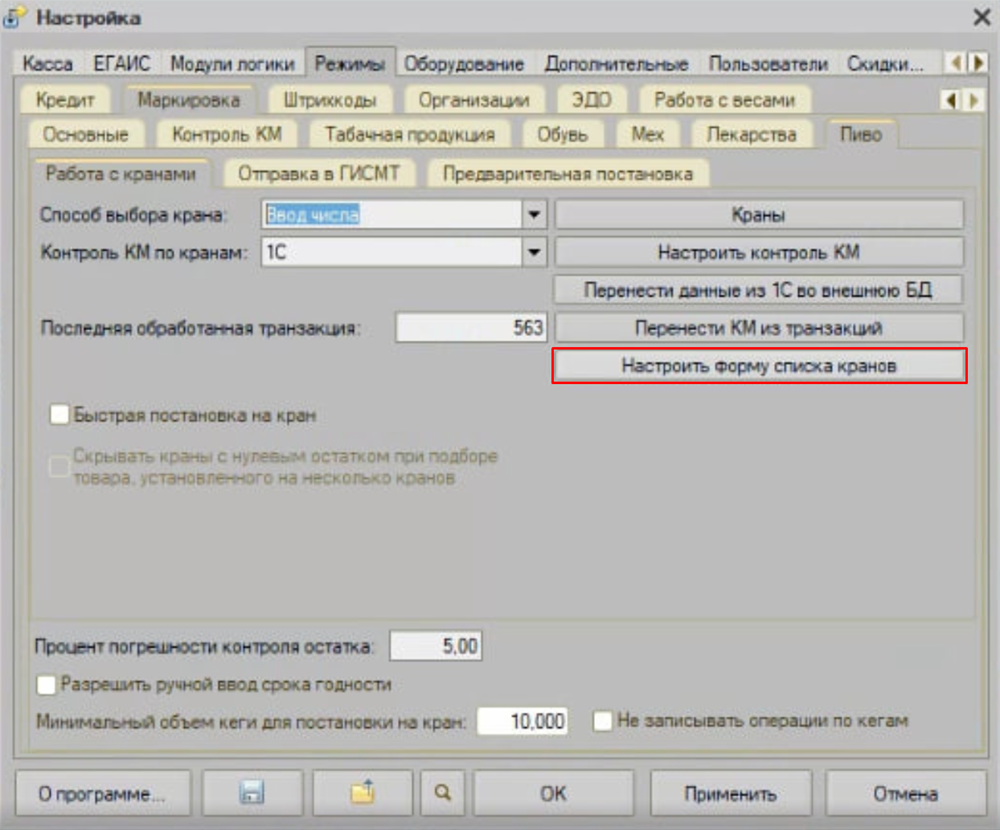1000x830 pixels.
Task: Click the folder export icon button
Action: 362,794
